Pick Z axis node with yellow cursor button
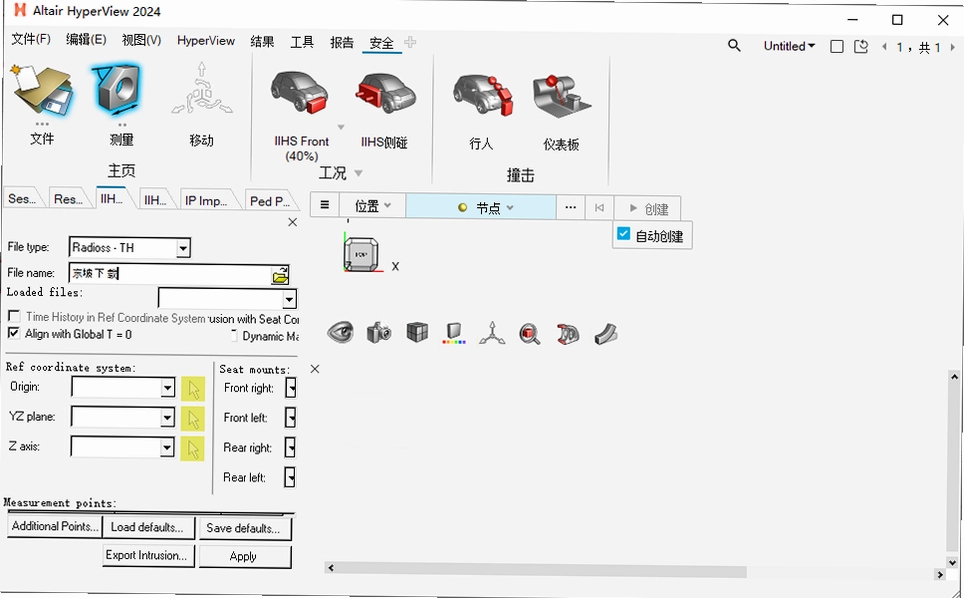The height and width of the screenshot is (598, 964). (192, 448)
